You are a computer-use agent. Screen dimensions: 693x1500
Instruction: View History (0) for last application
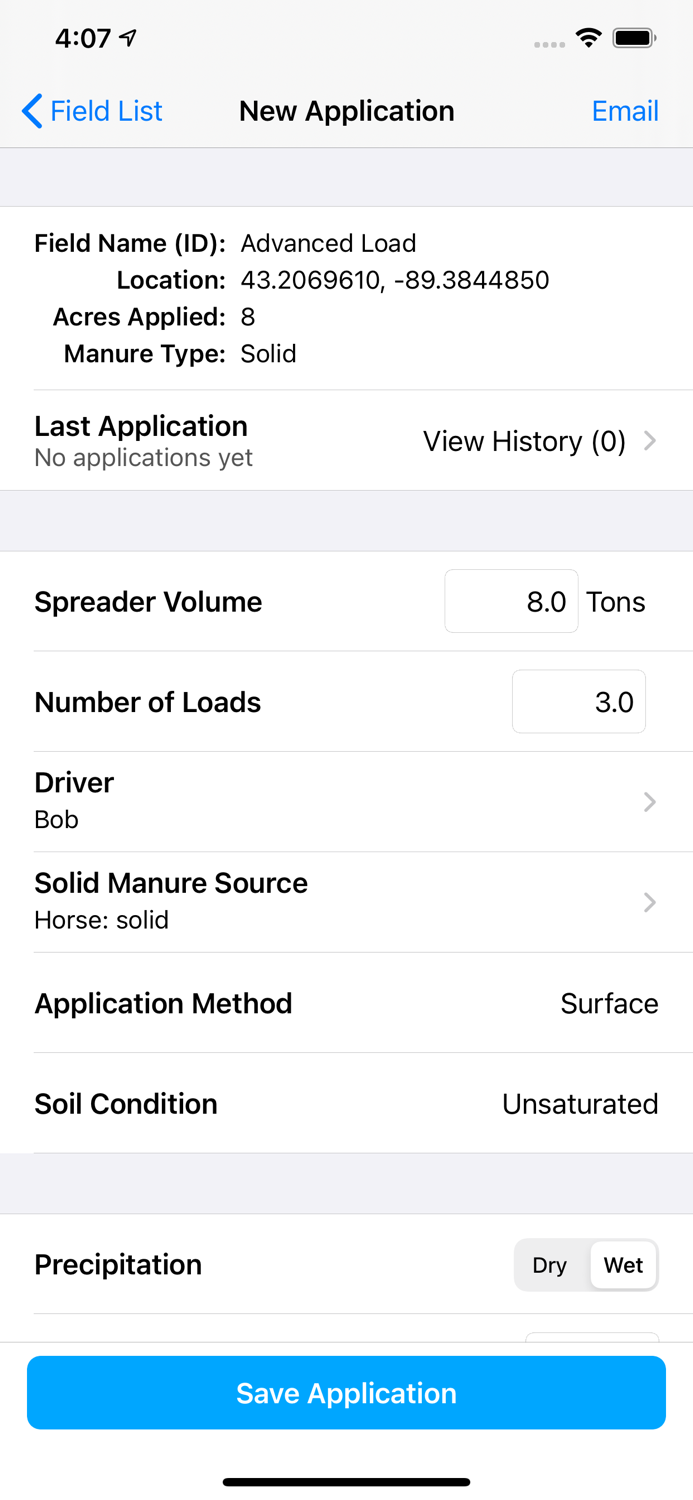(x=524, y=441)
